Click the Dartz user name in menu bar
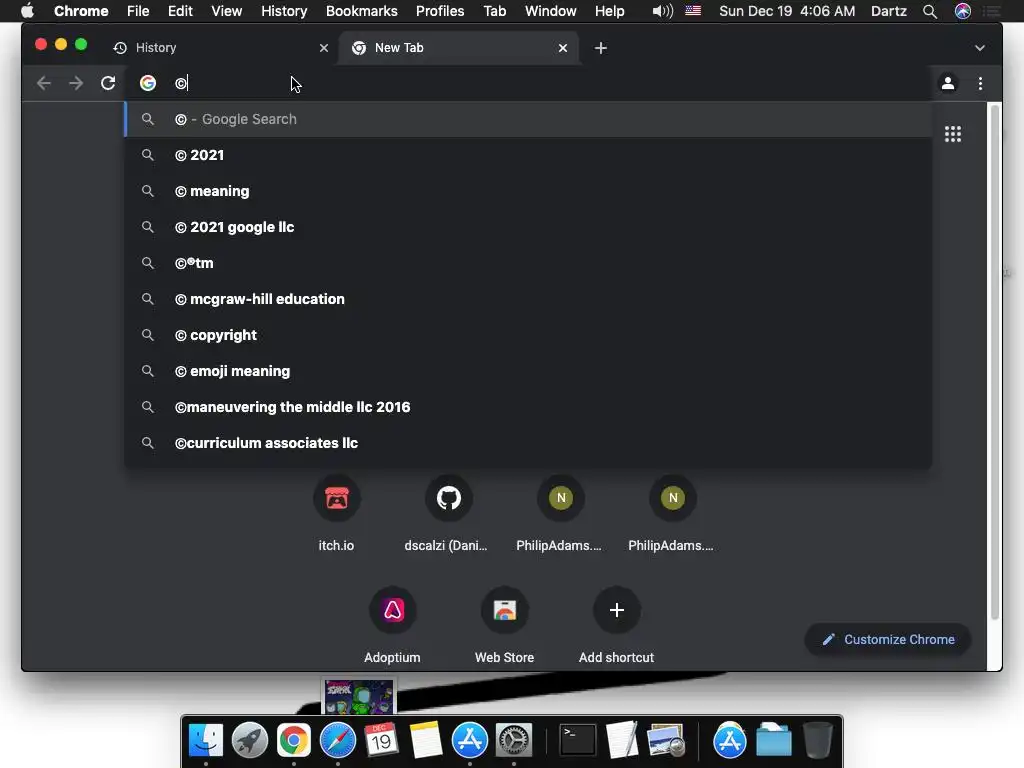 click(889, 11)
